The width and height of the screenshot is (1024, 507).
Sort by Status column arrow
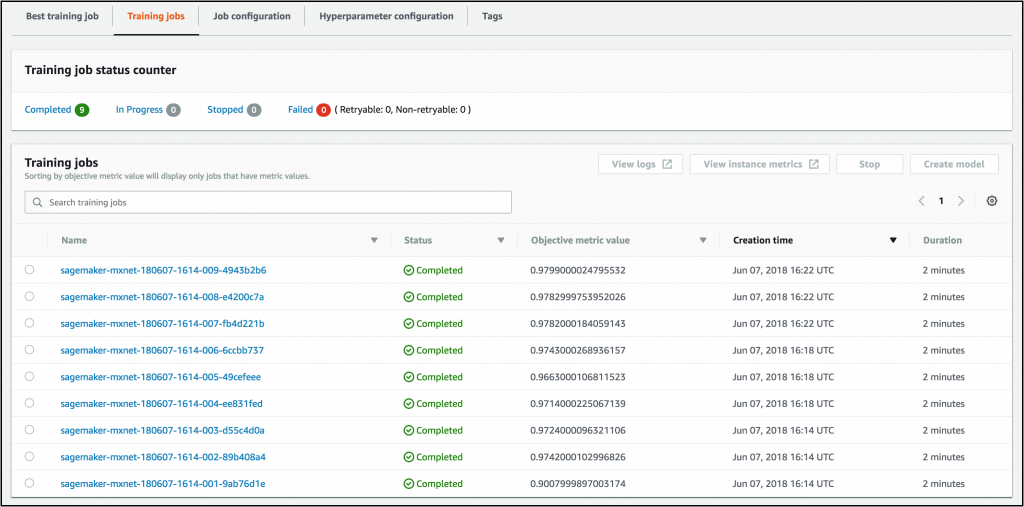[x=501, y=240]
